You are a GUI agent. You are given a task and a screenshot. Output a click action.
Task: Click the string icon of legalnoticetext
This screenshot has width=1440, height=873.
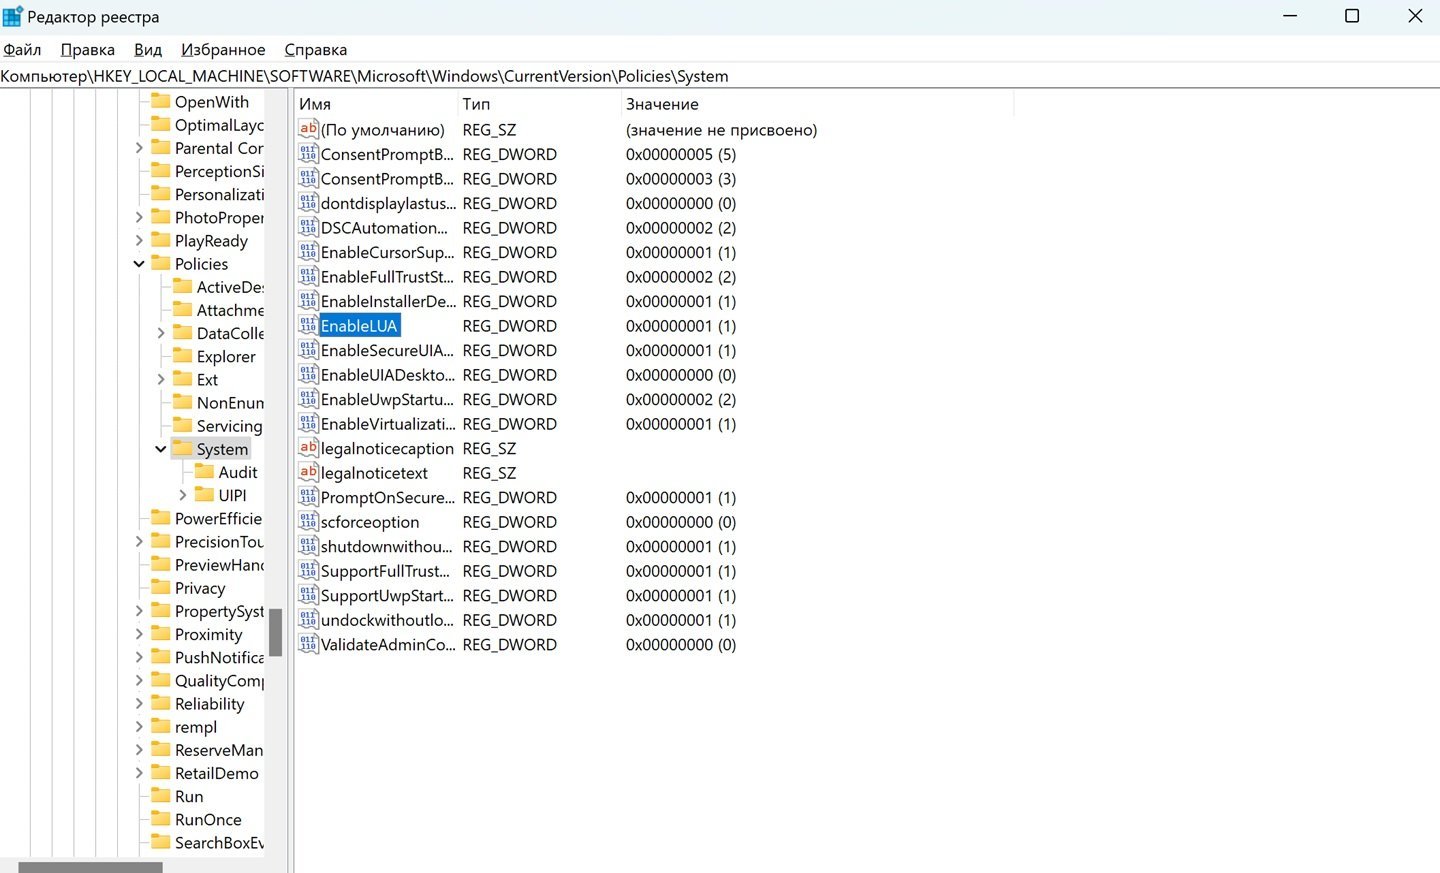tap(308, 473)
